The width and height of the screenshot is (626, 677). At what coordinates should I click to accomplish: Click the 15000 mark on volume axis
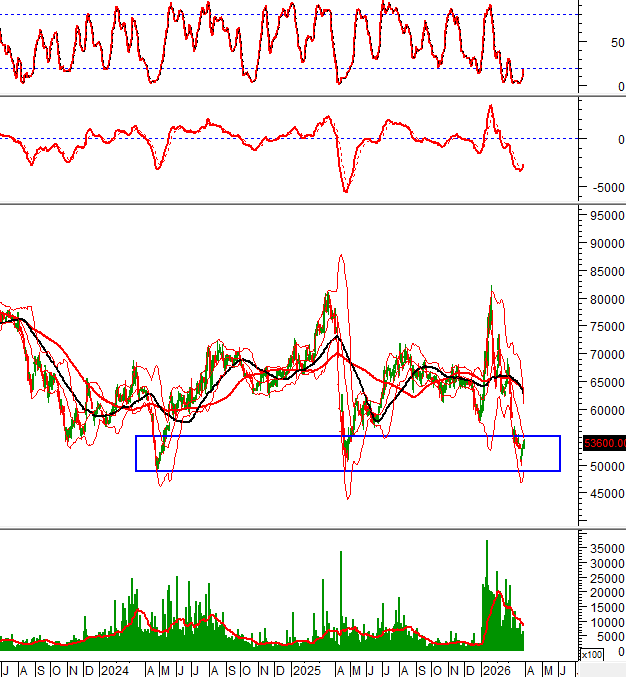click(x=602, y=606)
